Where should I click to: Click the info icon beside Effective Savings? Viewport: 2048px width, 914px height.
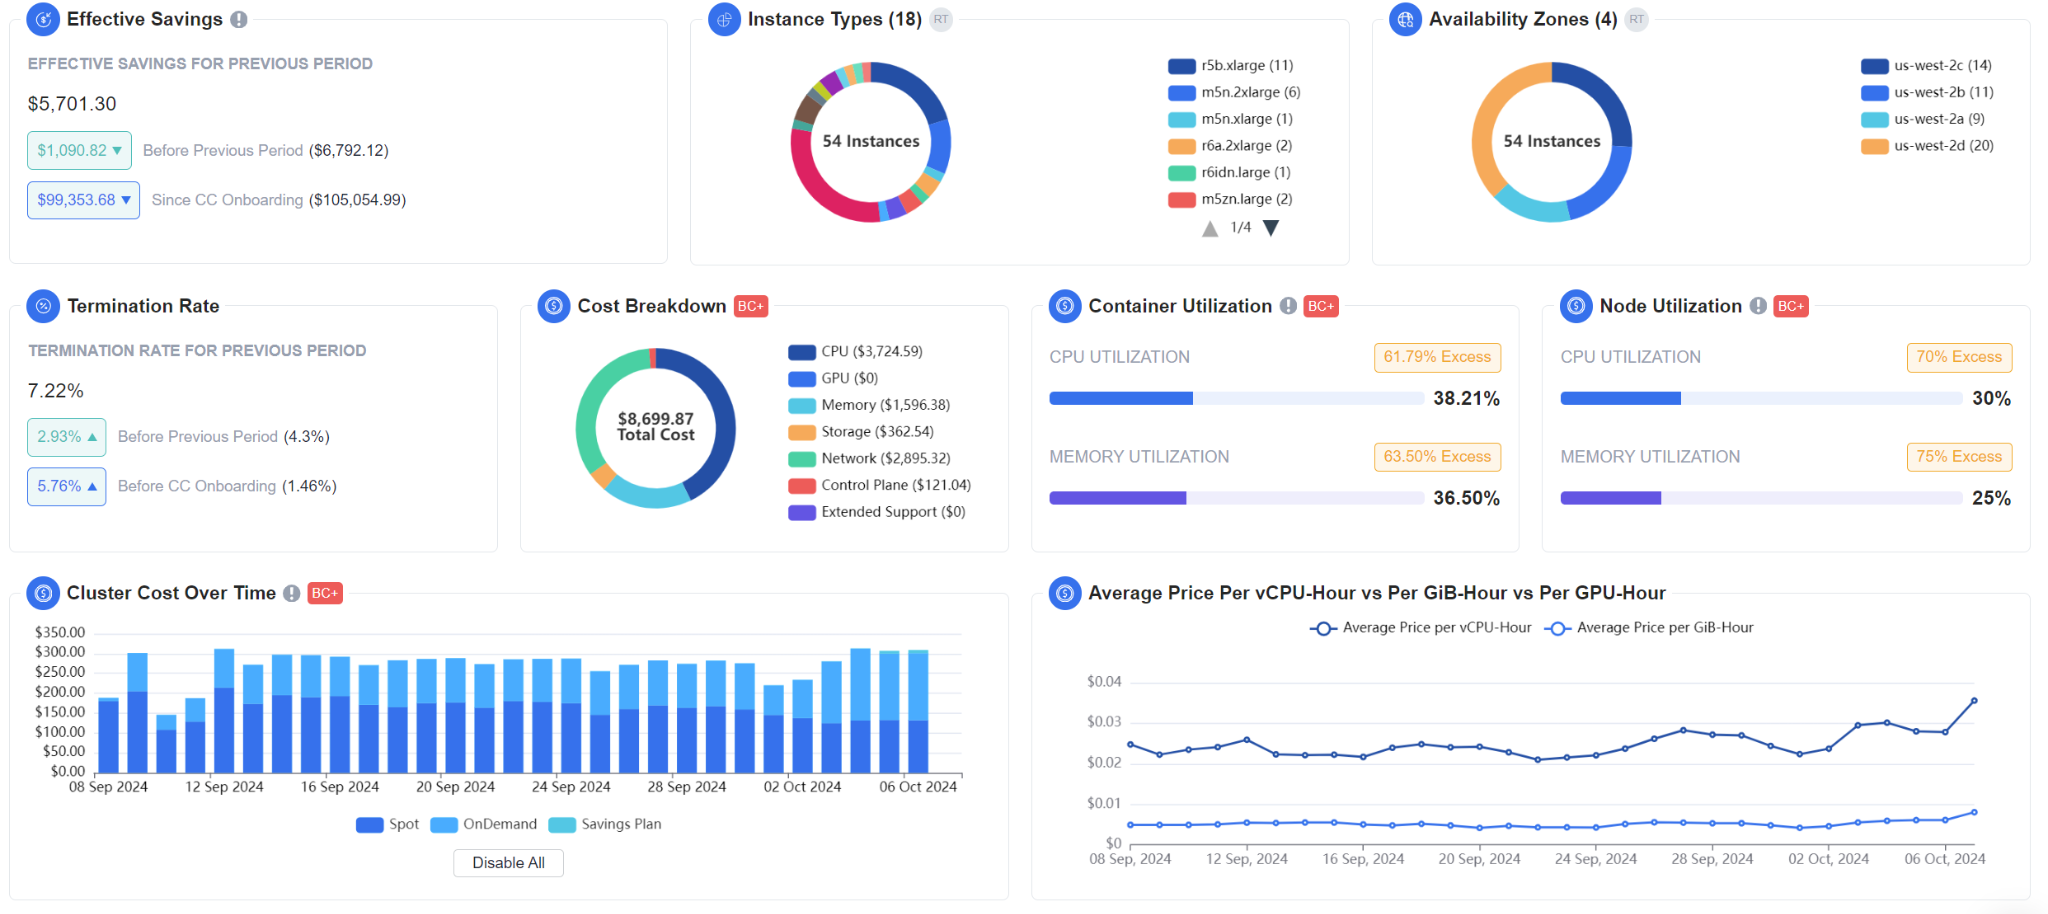(x=239, y=19)
